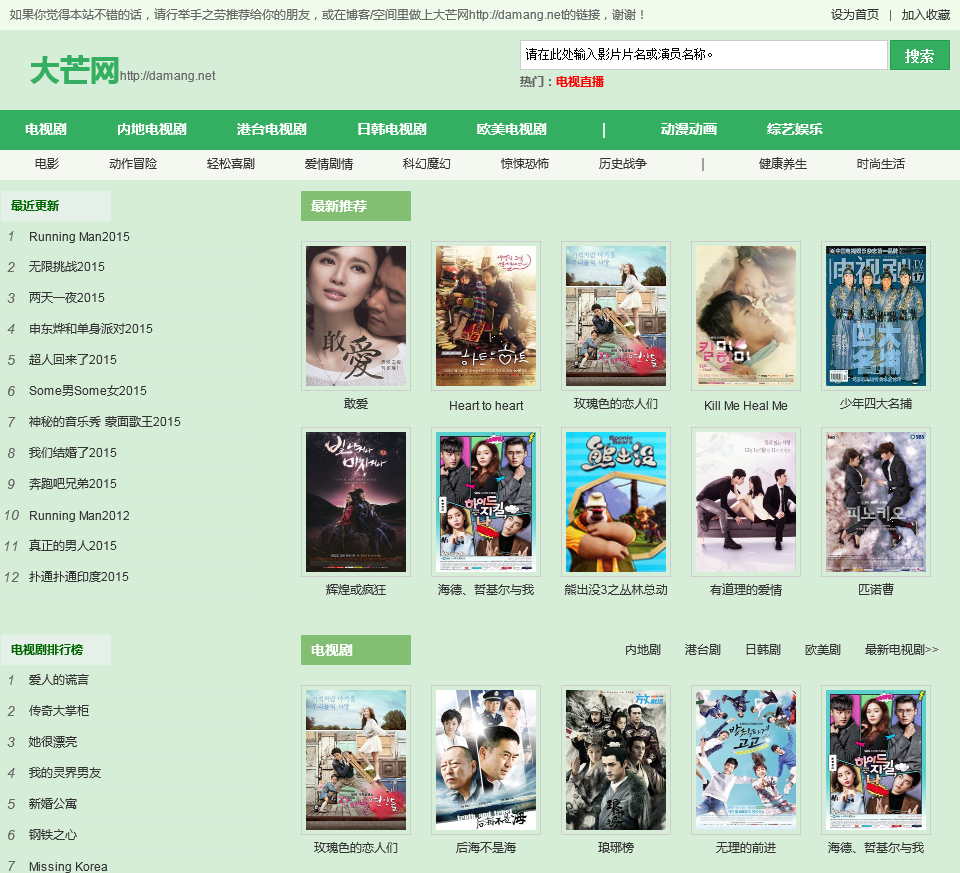The width and height of the screenshot is (960, 873).
Task: Select 爱情剧情 category
Action: pyautogui.click(x=329, y=163)
